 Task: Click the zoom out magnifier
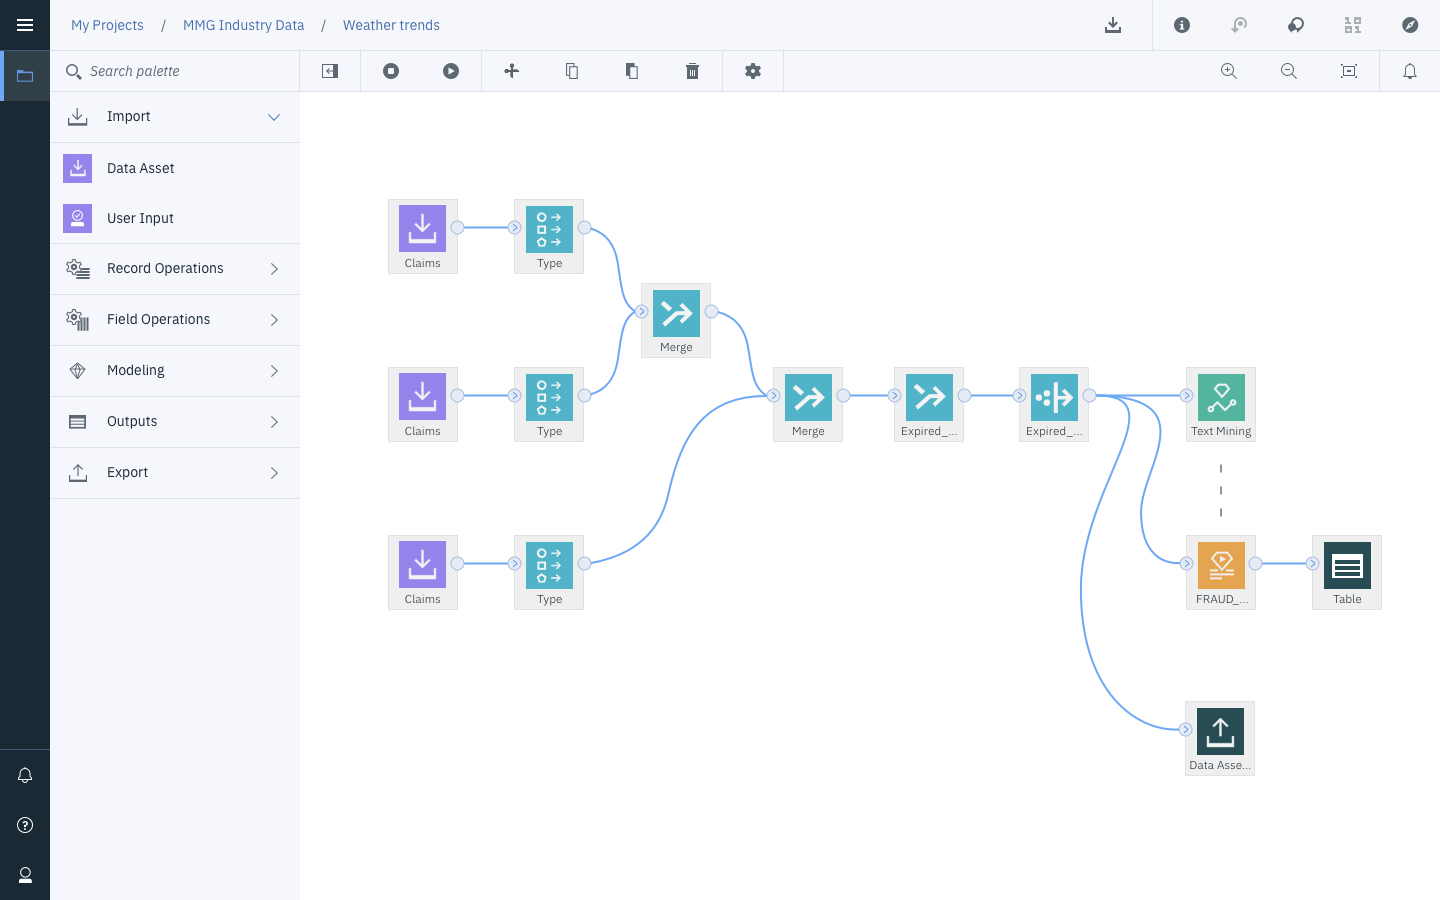pyautogui.click(x=1289, y=71)
